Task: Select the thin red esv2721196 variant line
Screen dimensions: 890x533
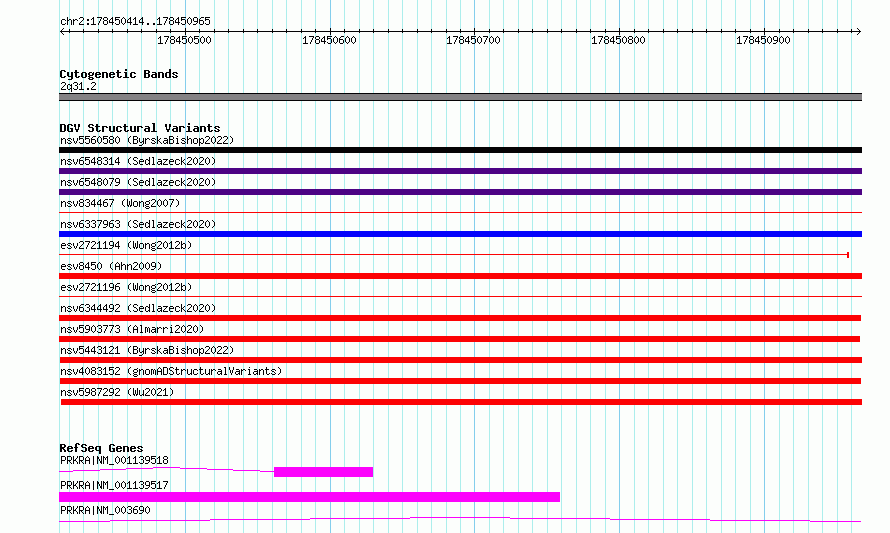Action: pyautogui.click(x=460, y=296)
